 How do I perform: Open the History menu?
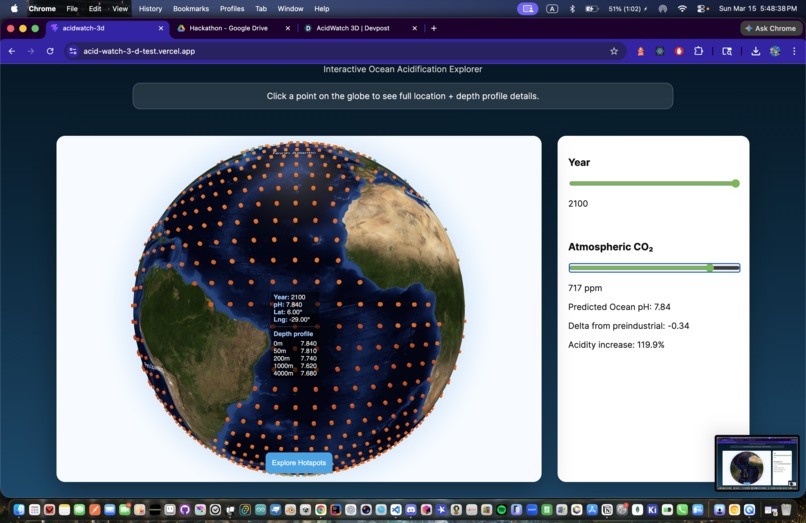click(150, 9)
